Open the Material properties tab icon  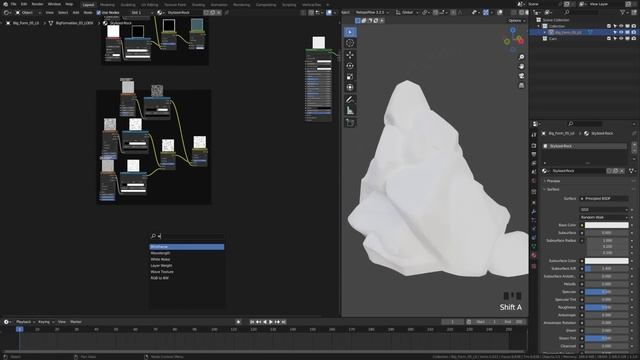click(534, 256)
